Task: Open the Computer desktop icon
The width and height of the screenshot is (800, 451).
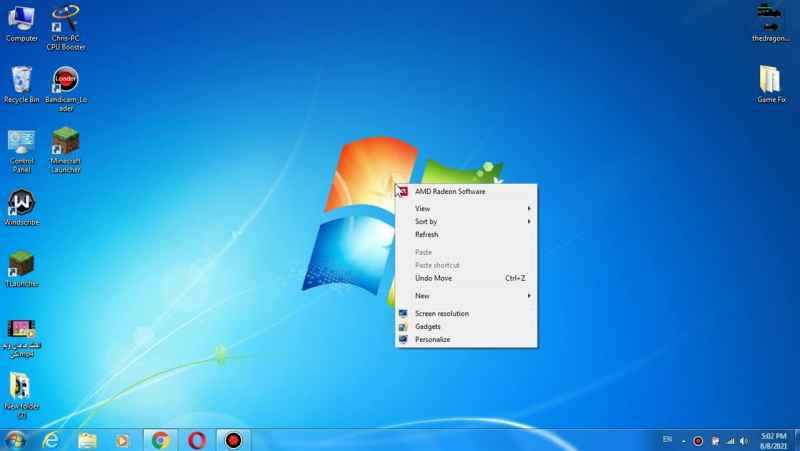Action: tap(21, 24)
